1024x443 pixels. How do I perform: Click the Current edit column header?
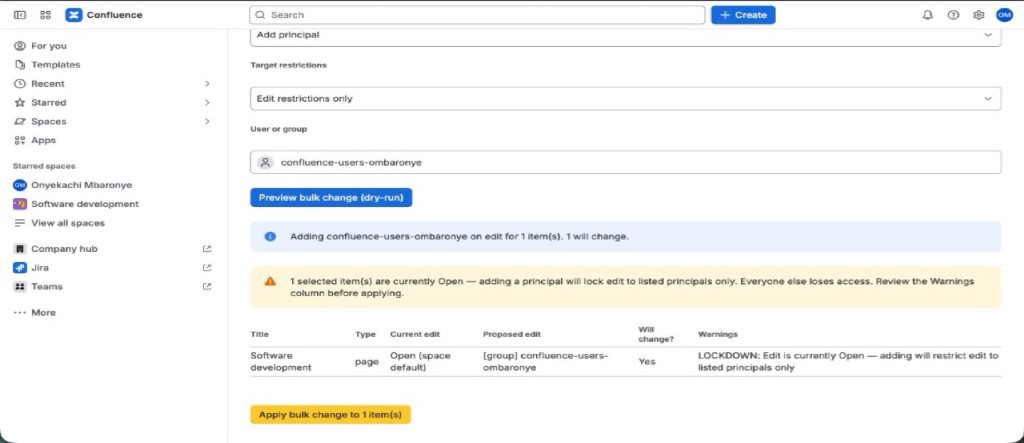pyautogui.click(x=415, y=334)
